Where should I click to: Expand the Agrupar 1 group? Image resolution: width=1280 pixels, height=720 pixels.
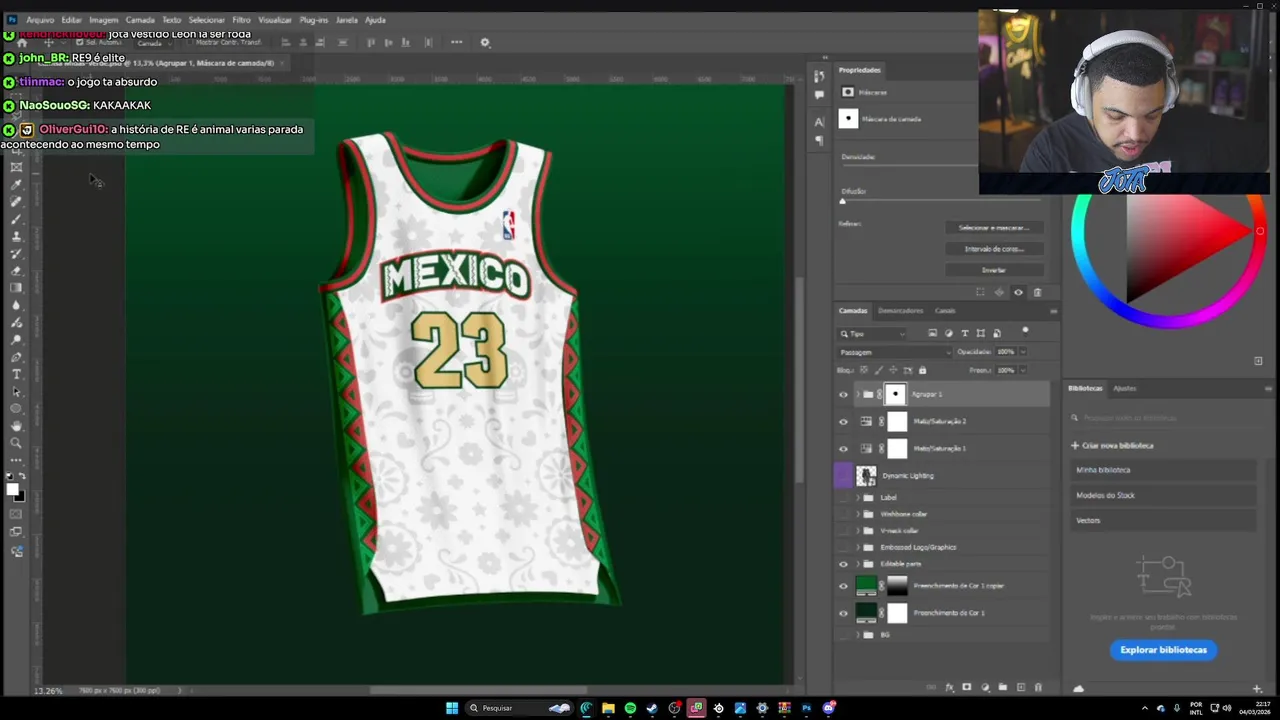(857, 395)
